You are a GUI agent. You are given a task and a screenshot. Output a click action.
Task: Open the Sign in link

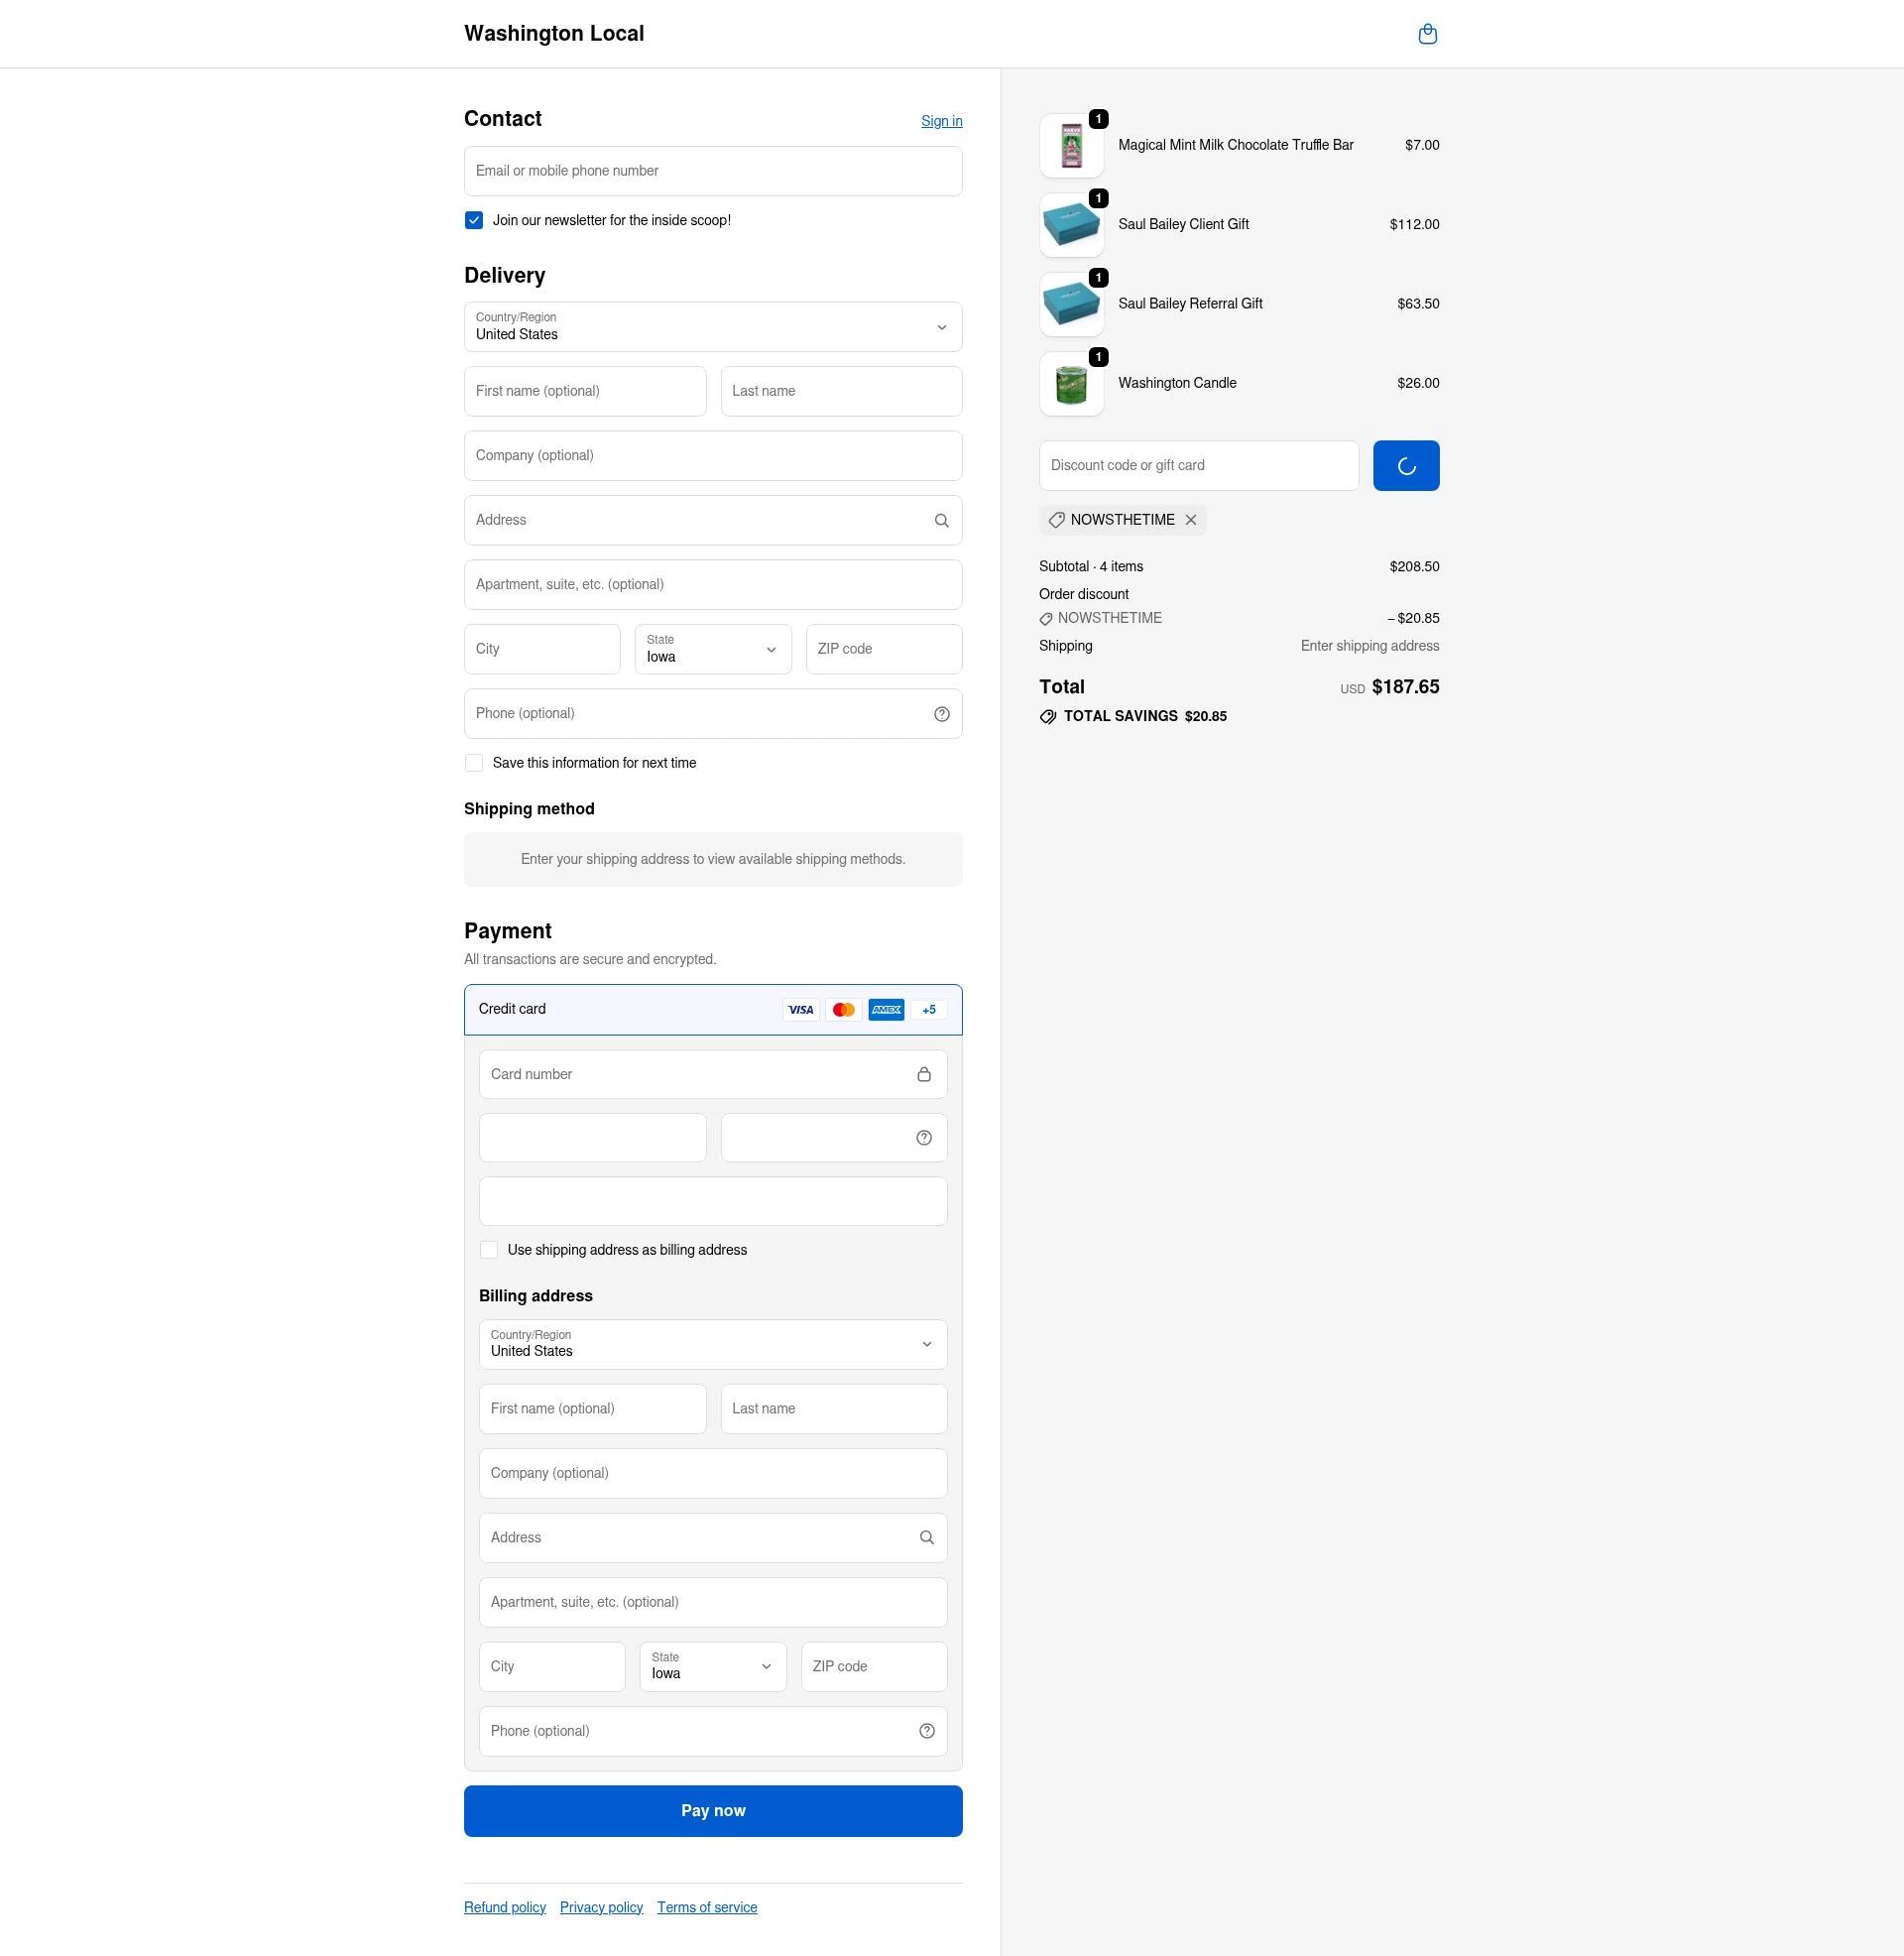click(940, 120)
